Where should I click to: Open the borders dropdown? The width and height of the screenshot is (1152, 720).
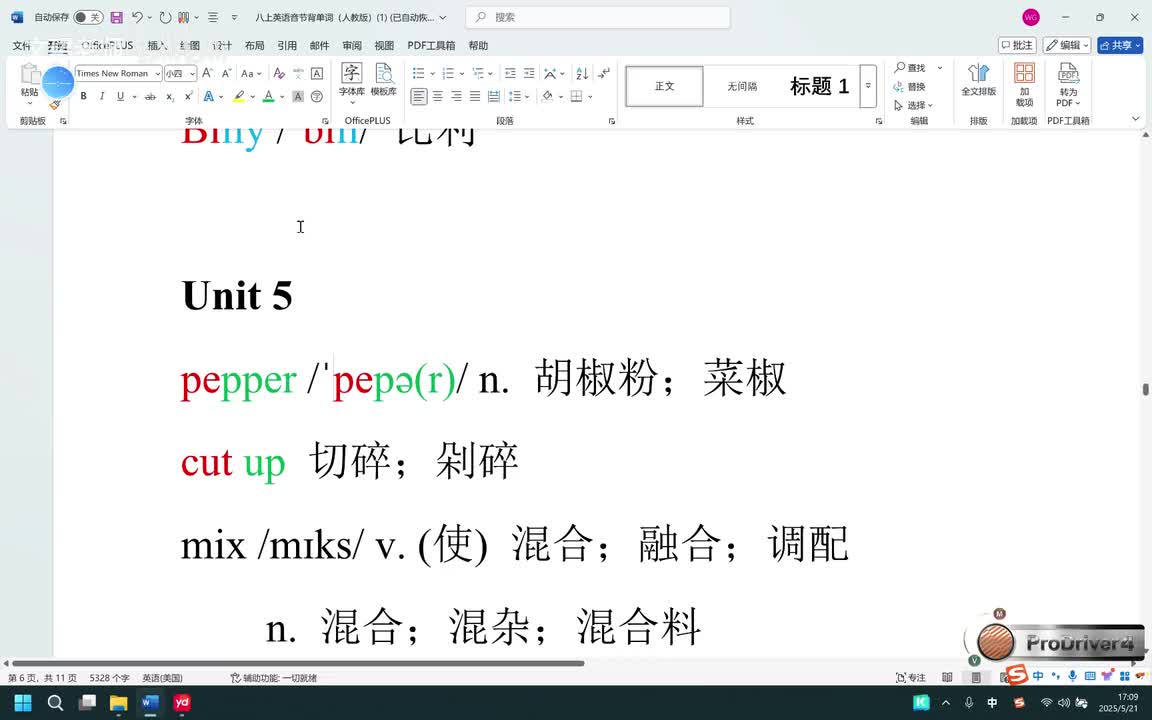[590, 96]
